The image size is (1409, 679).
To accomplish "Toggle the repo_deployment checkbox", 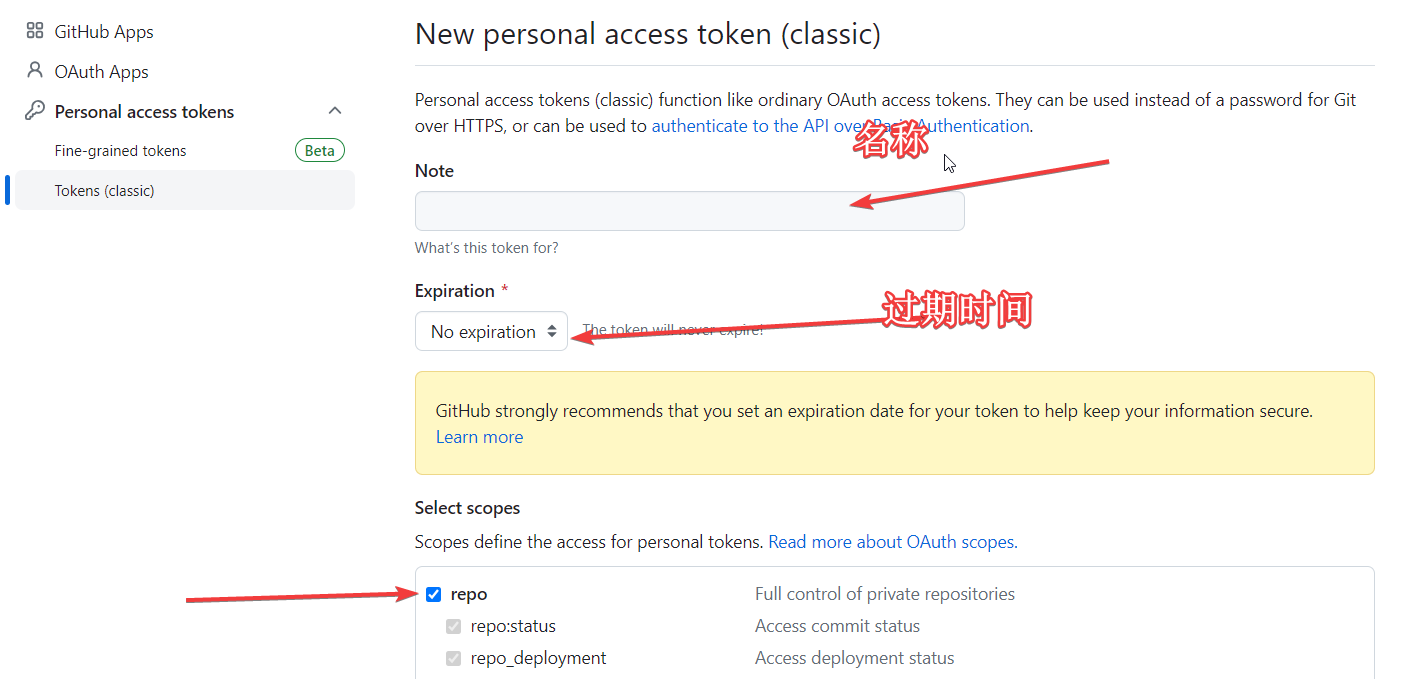I will point(453,658).
